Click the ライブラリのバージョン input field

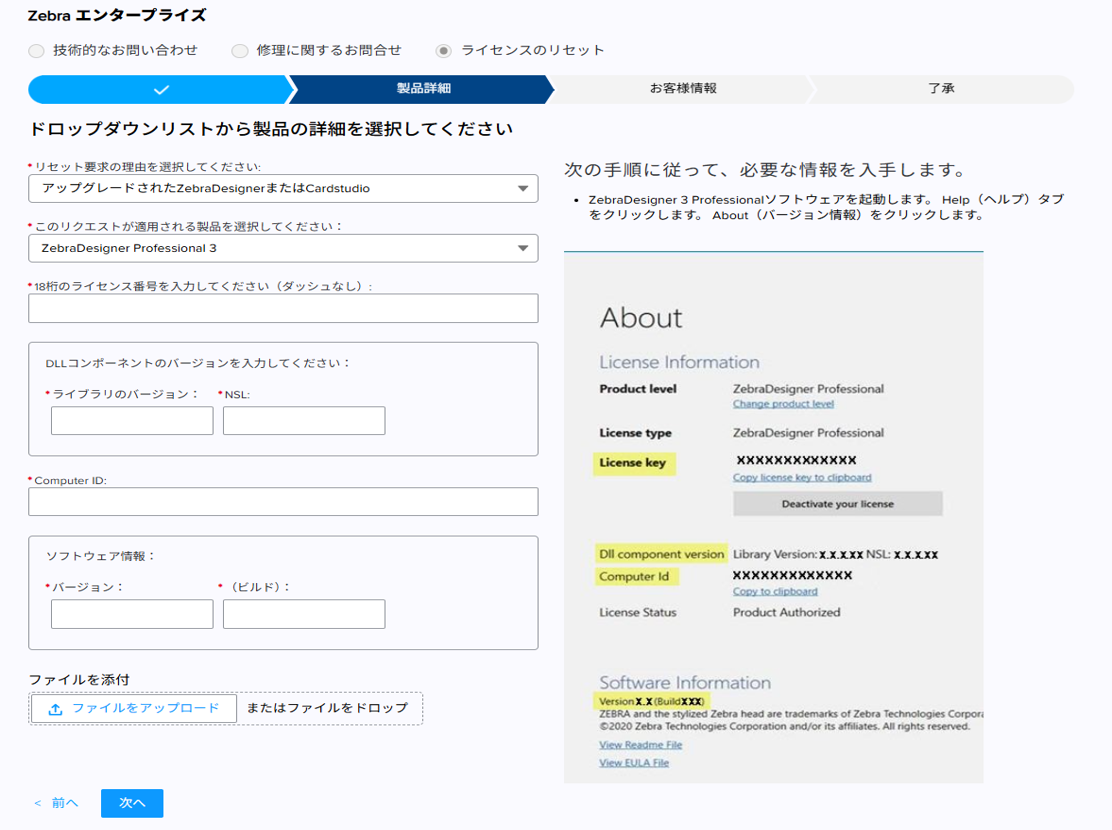[132, 421]
